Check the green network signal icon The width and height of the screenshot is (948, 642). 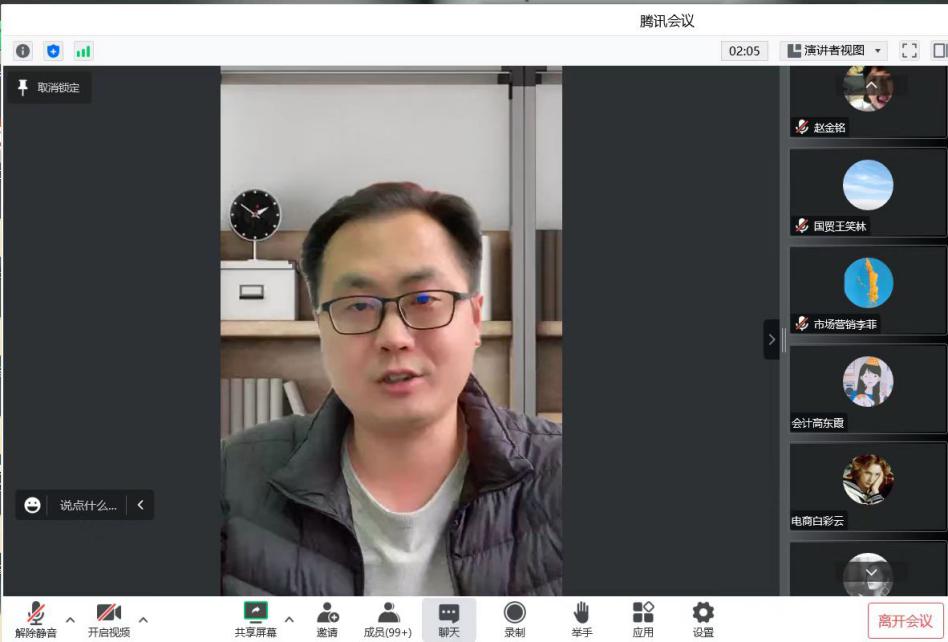pos(83,51)
